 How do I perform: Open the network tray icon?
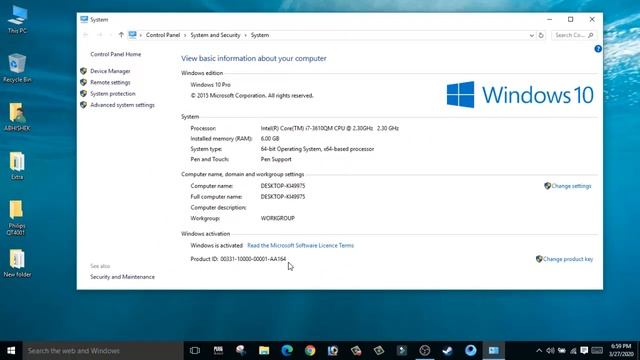point(573,351)
